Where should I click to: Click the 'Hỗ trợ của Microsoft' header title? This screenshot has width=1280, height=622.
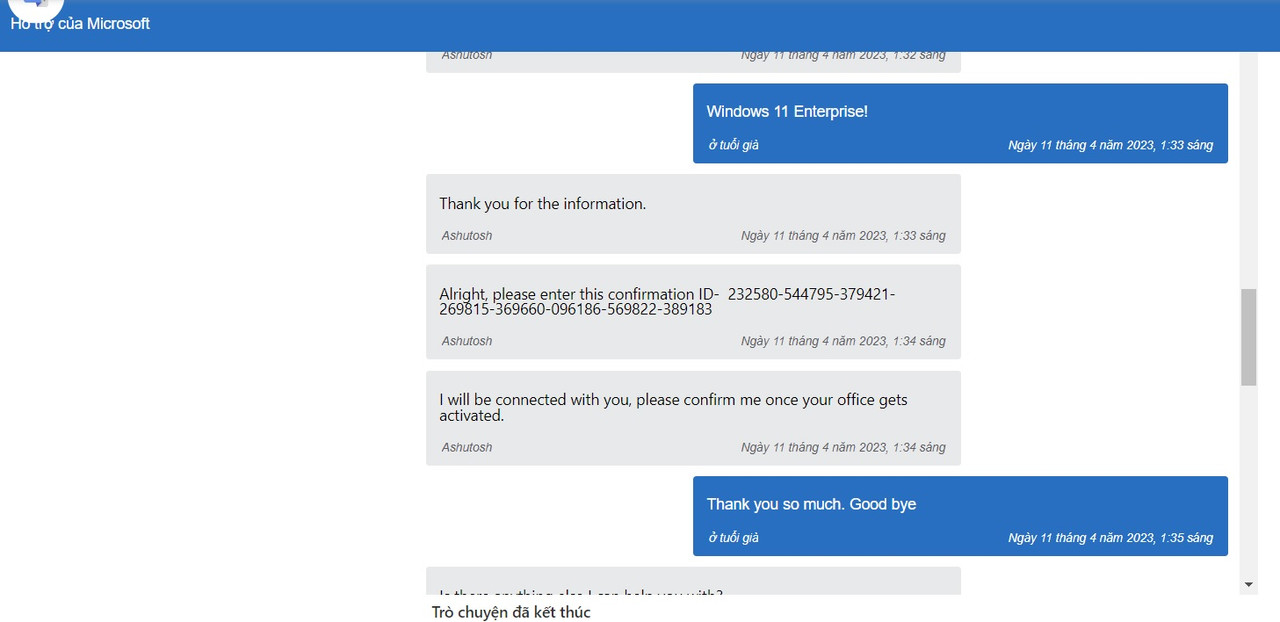80,23
